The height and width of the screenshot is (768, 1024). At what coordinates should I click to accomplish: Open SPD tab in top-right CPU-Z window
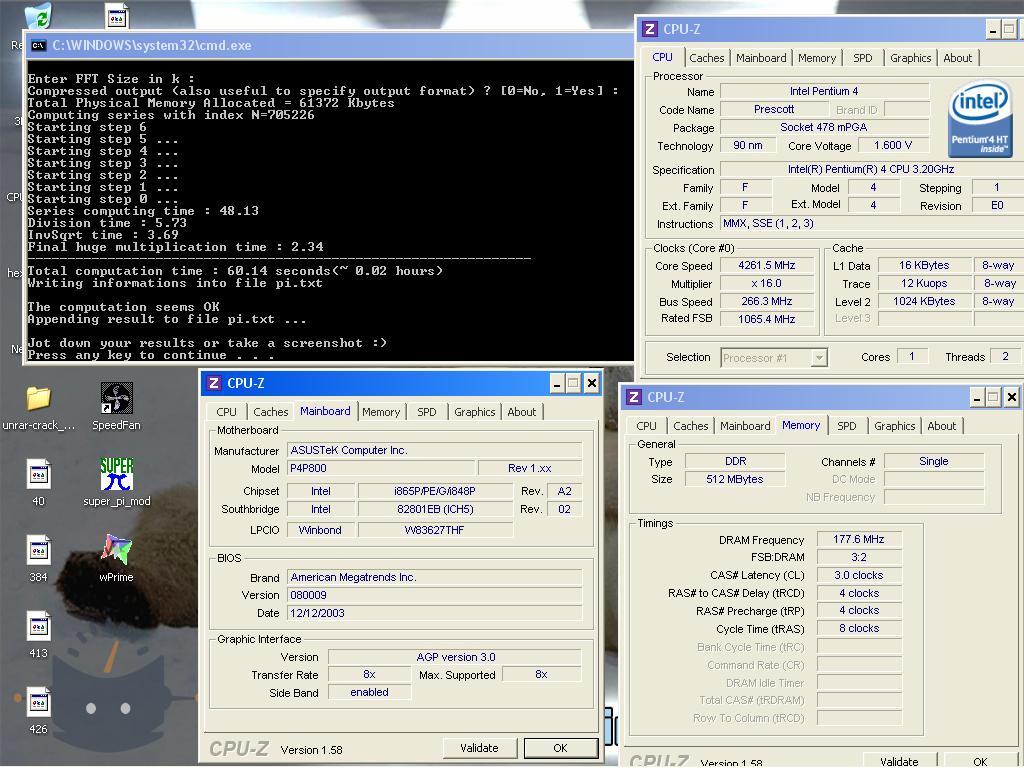click(x=863, y=57)
